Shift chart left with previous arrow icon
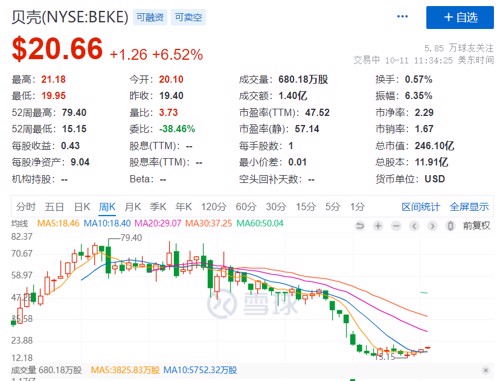 pos(414,226)
